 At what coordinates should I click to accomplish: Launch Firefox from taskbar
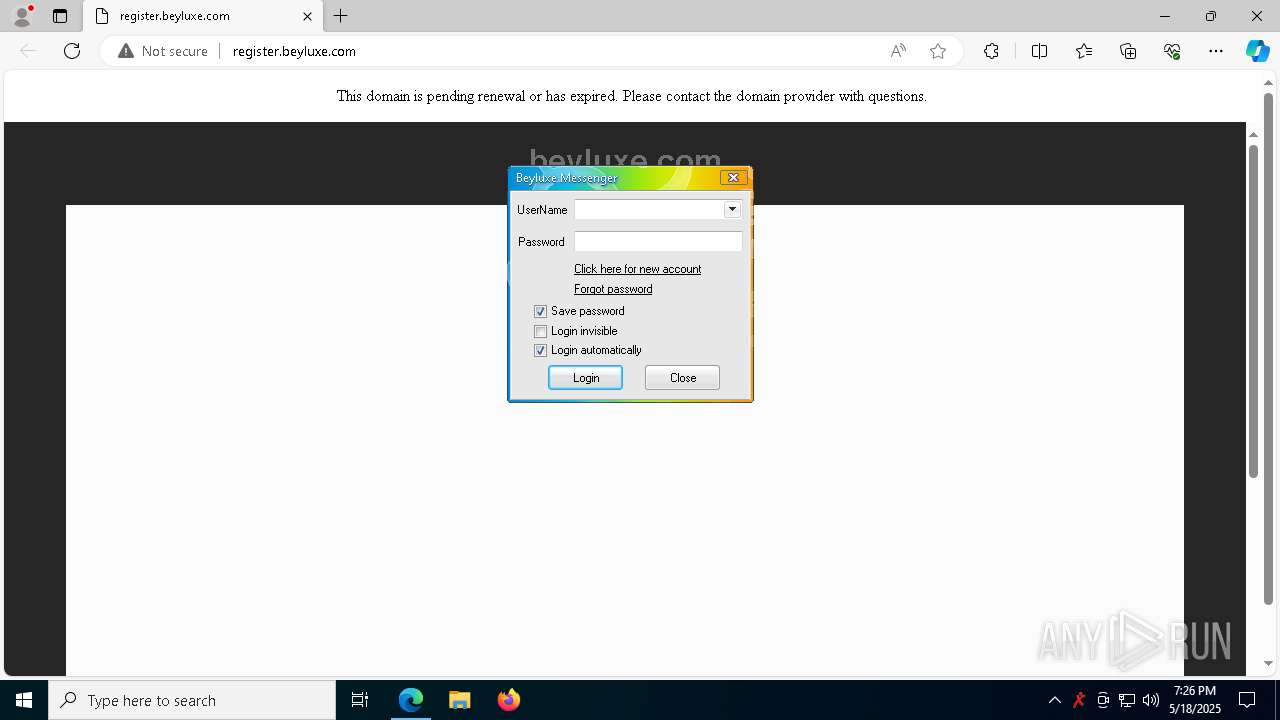pos(508,700)
